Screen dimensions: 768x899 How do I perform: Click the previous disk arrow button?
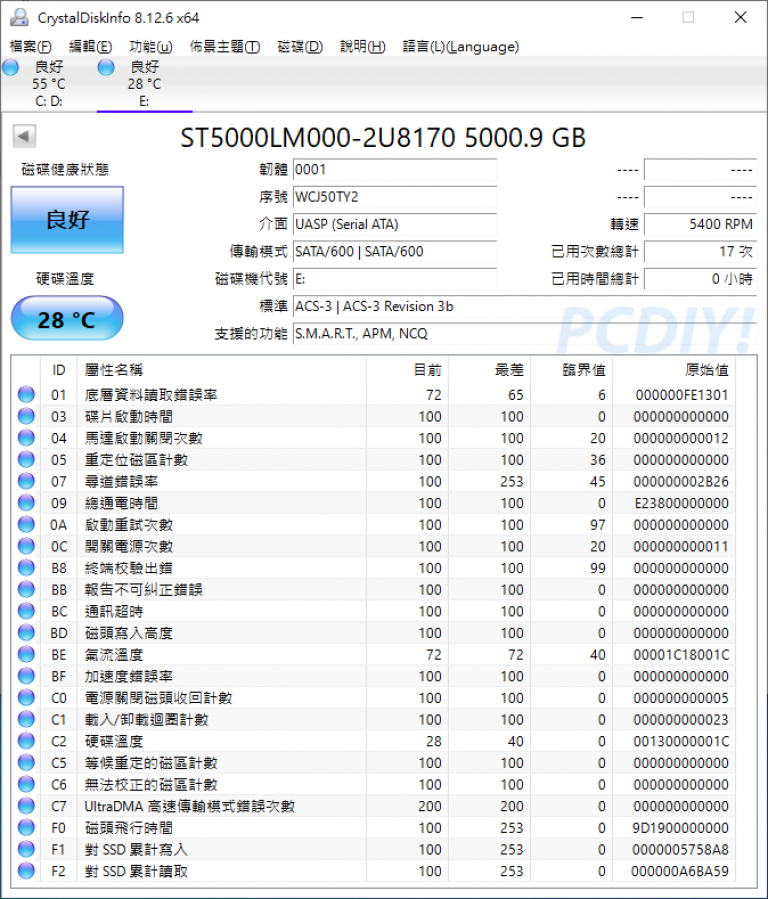(x=24, y=136)
